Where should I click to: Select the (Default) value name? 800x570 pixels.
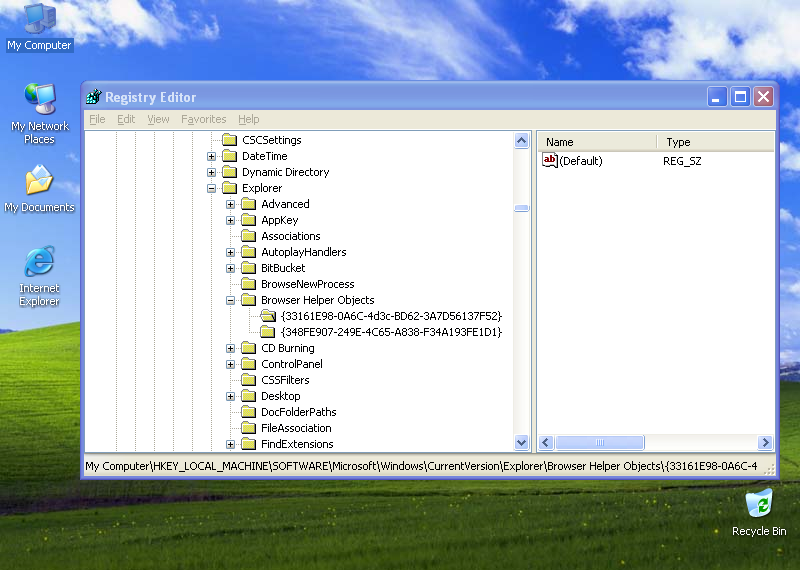coord(581,161)
